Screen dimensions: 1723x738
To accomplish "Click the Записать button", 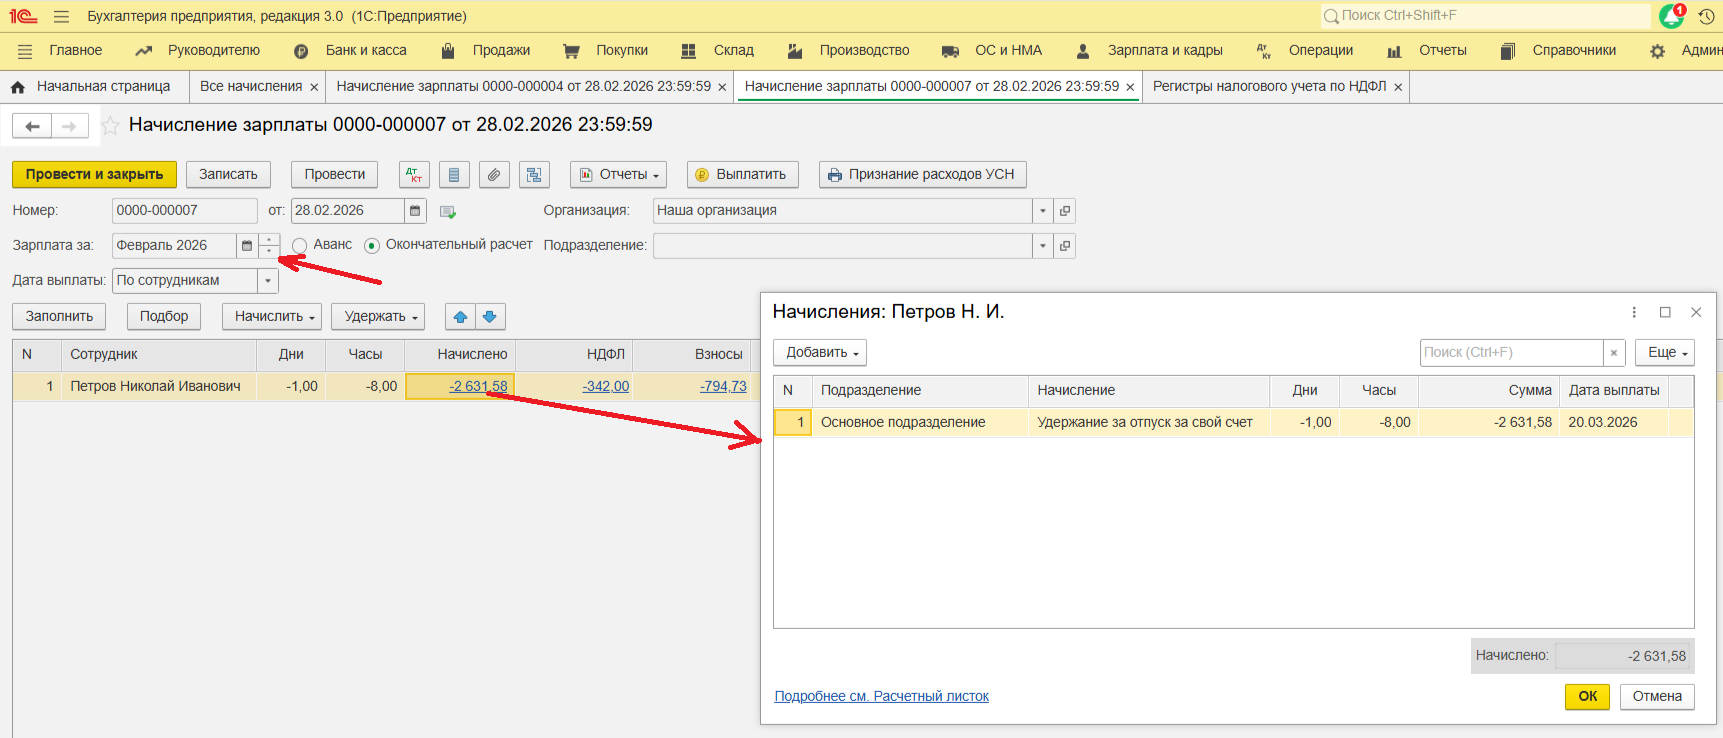I will [x=228, y=175].
